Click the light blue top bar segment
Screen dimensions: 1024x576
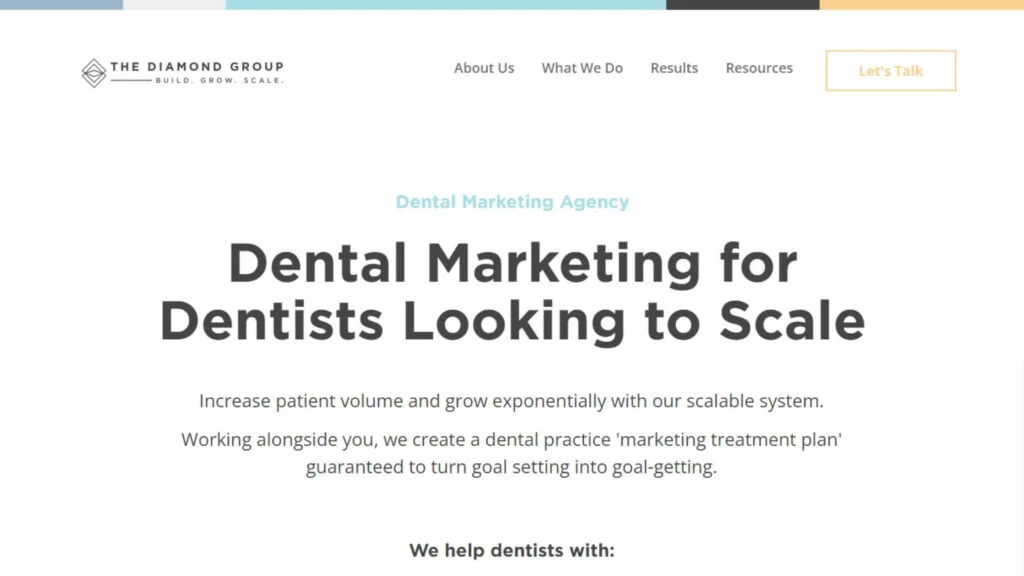click(446, 5)
